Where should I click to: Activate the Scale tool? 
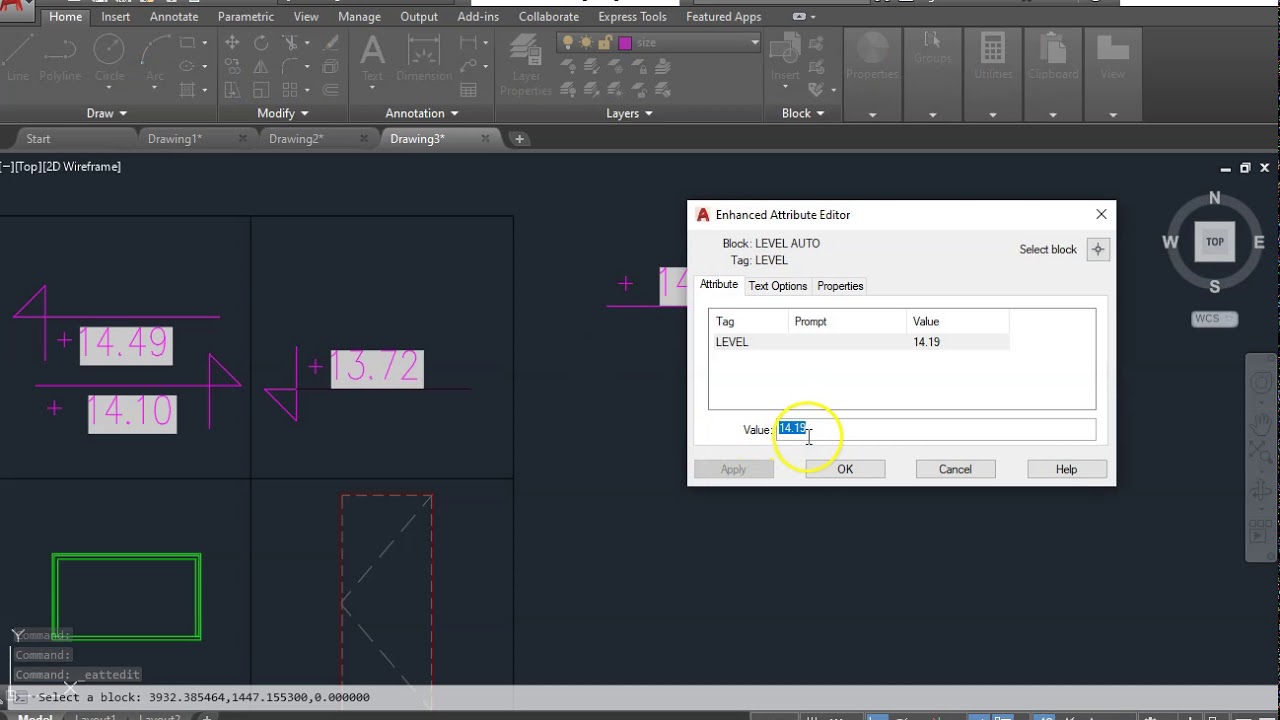click(261, 89)
